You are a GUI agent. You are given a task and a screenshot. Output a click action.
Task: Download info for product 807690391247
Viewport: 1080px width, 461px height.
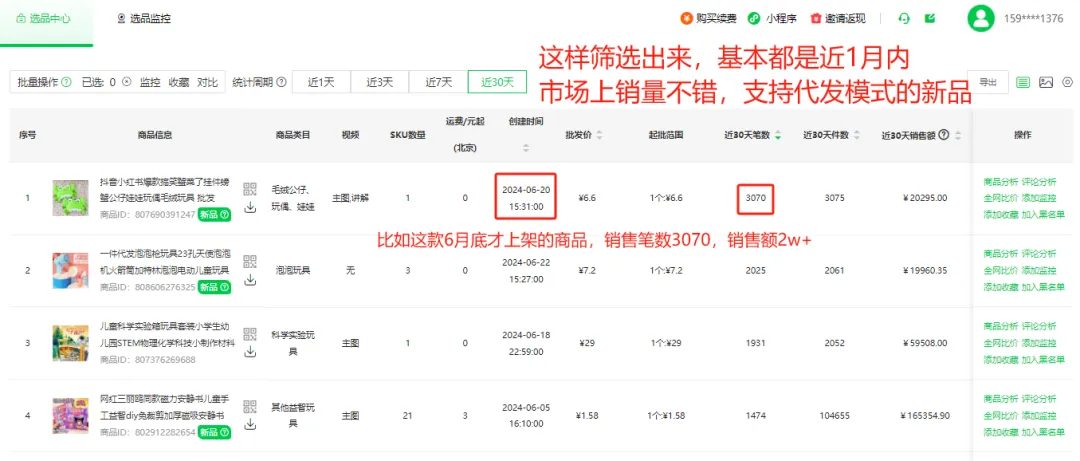point(250,207)
